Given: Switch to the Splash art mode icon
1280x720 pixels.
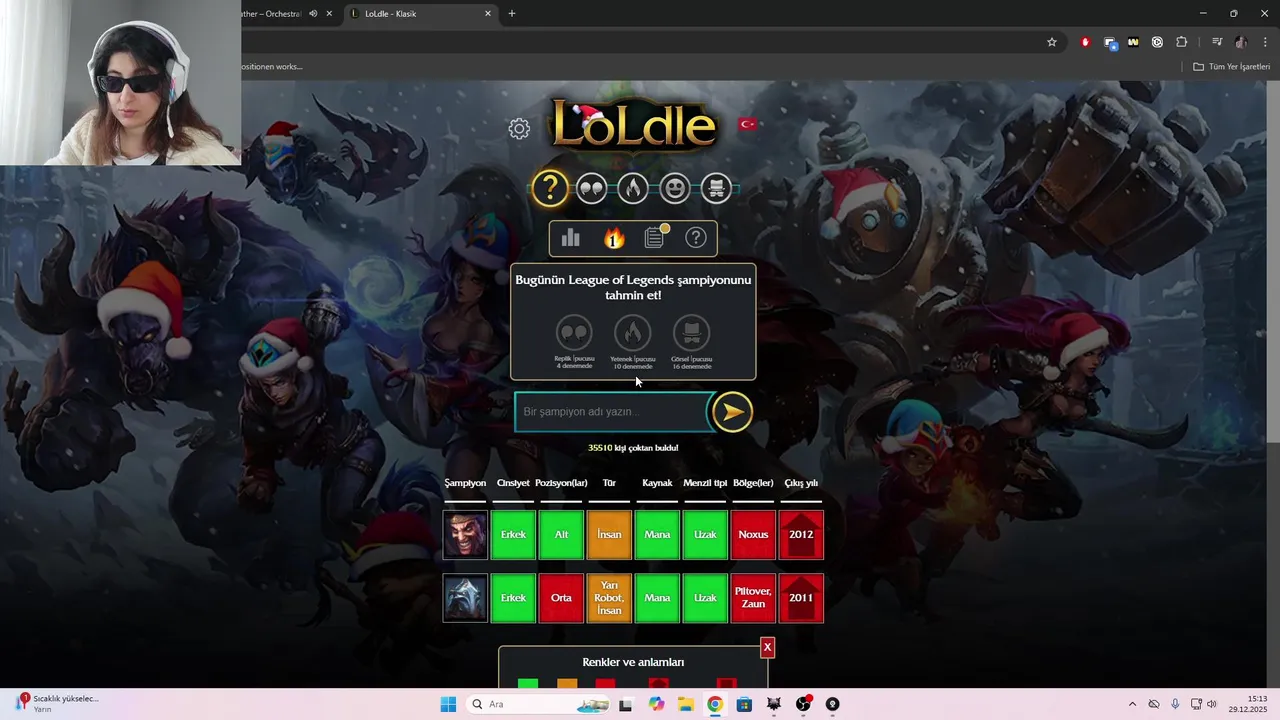Looking at the screenshot, I should pyautogui.click(x=716, y=188).
